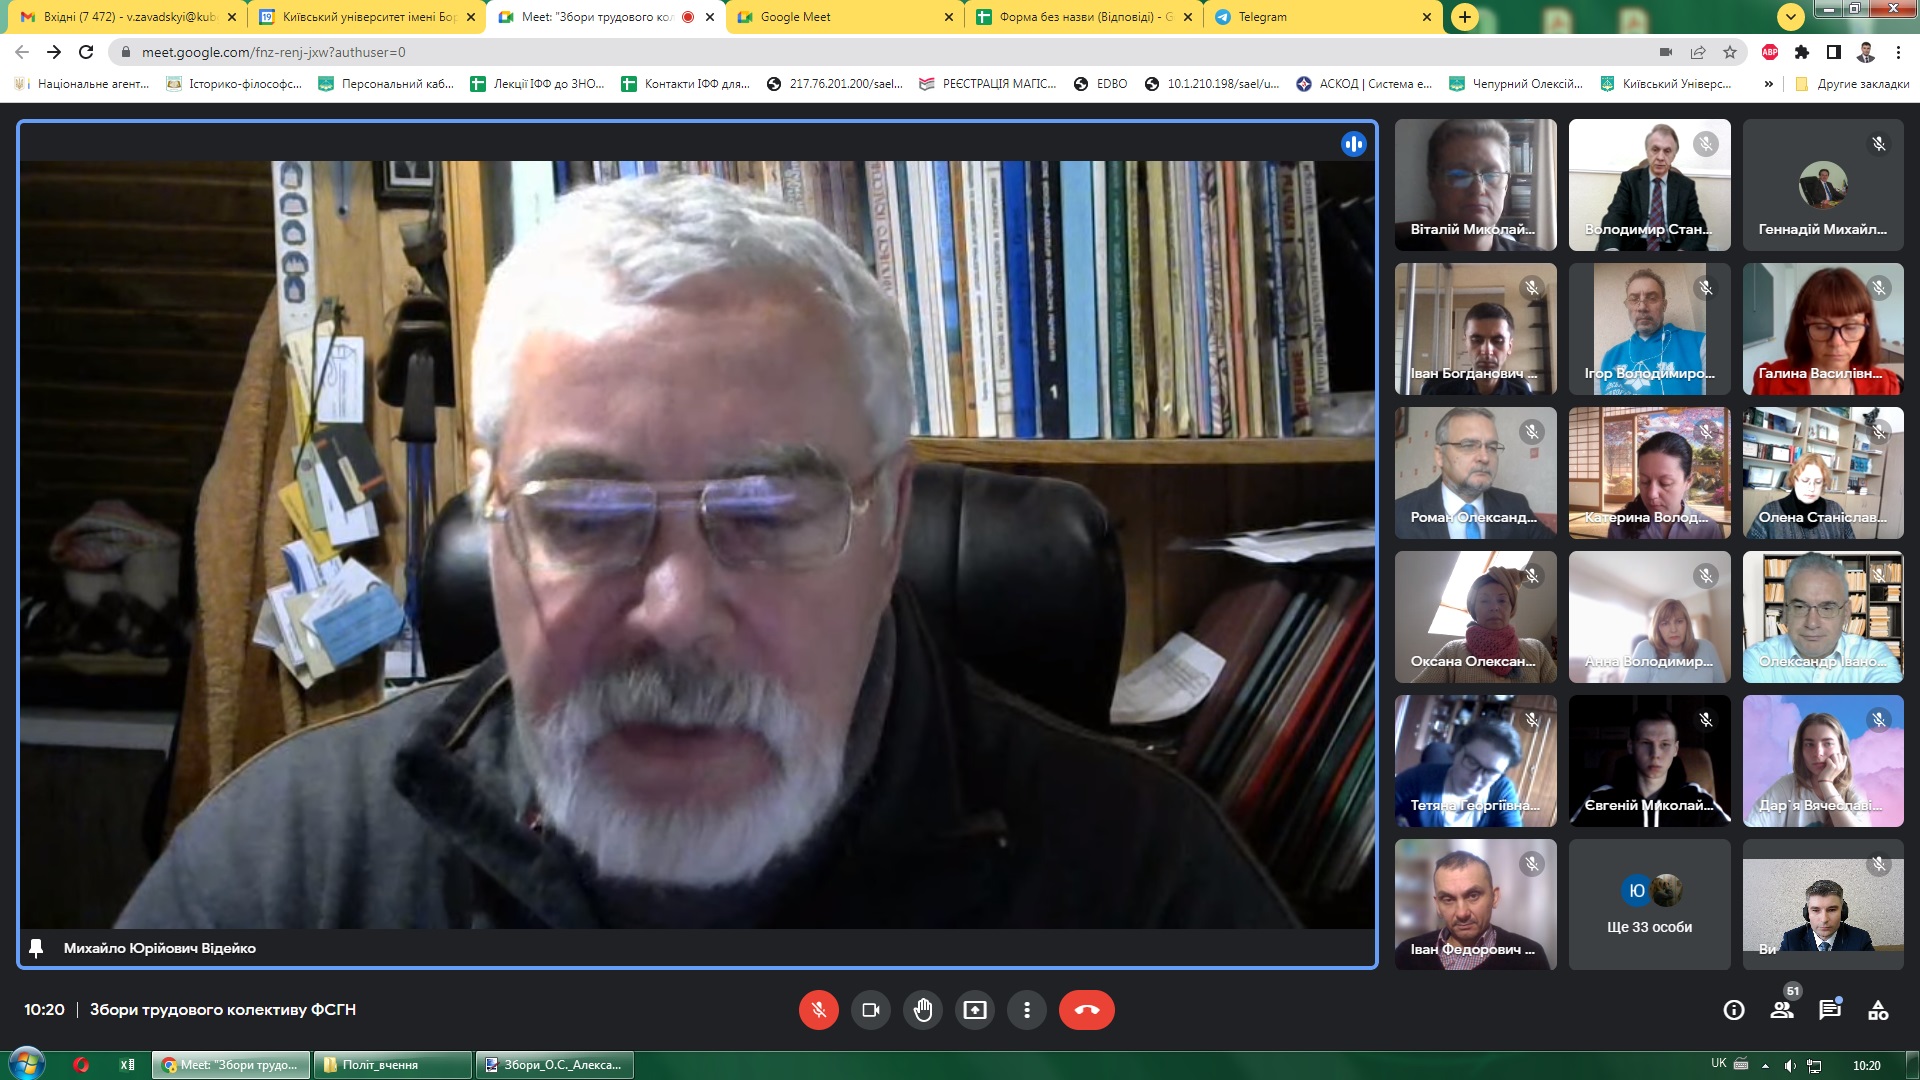This screenshot has height=1080, width=1920.
Task: Open meeting details info icon
Action: coord(1734,1010)
